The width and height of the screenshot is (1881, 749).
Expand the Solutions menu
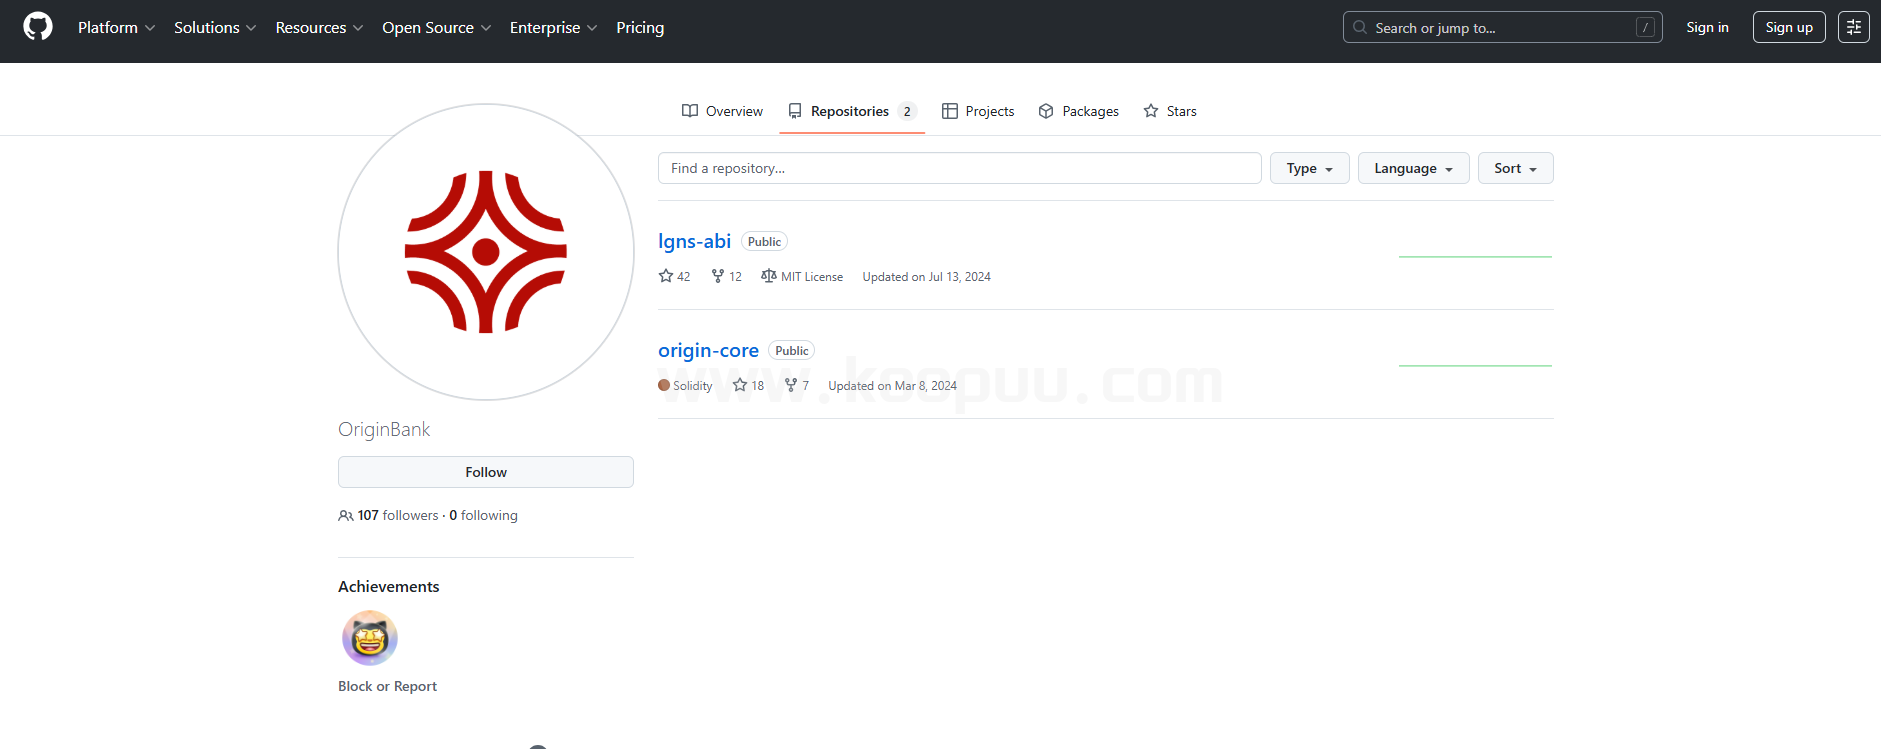(x=215, y=28)
